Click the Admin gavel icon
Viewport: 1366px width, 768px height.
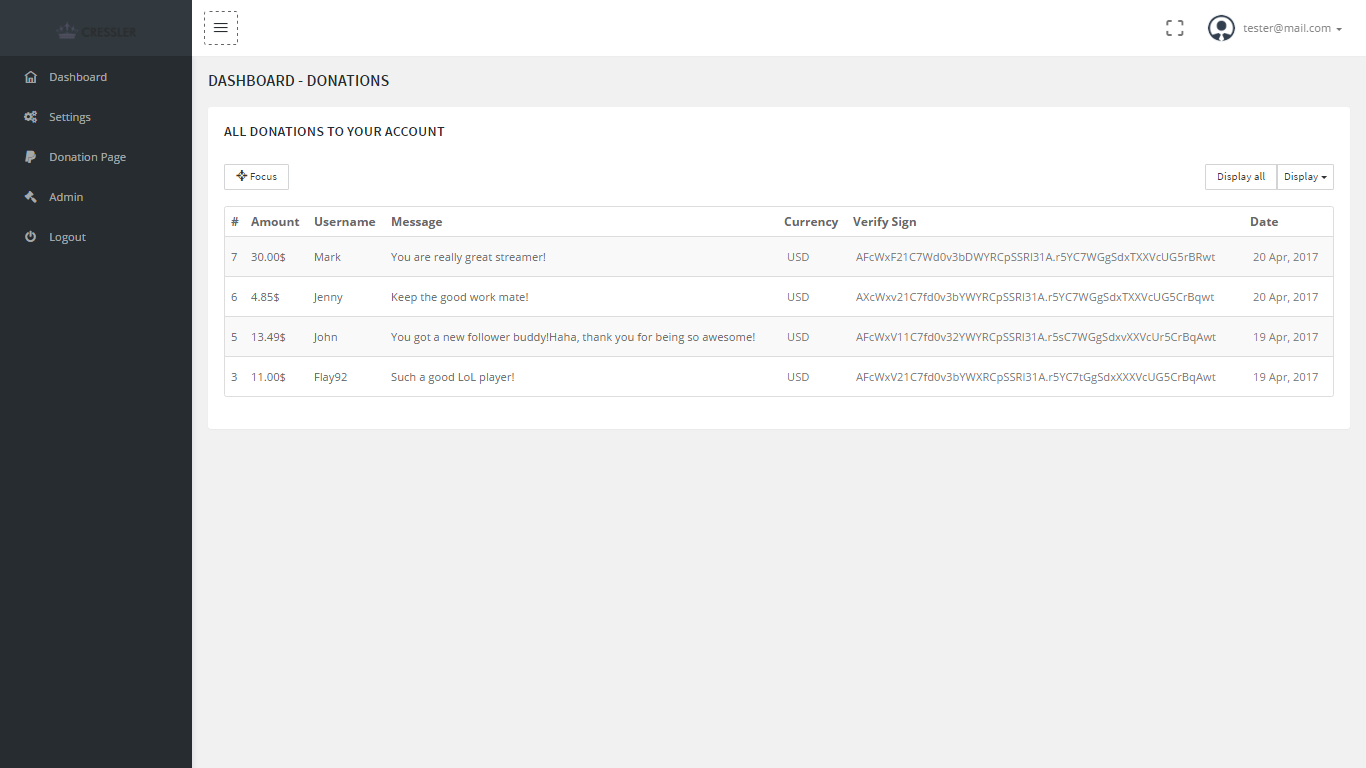31,197
